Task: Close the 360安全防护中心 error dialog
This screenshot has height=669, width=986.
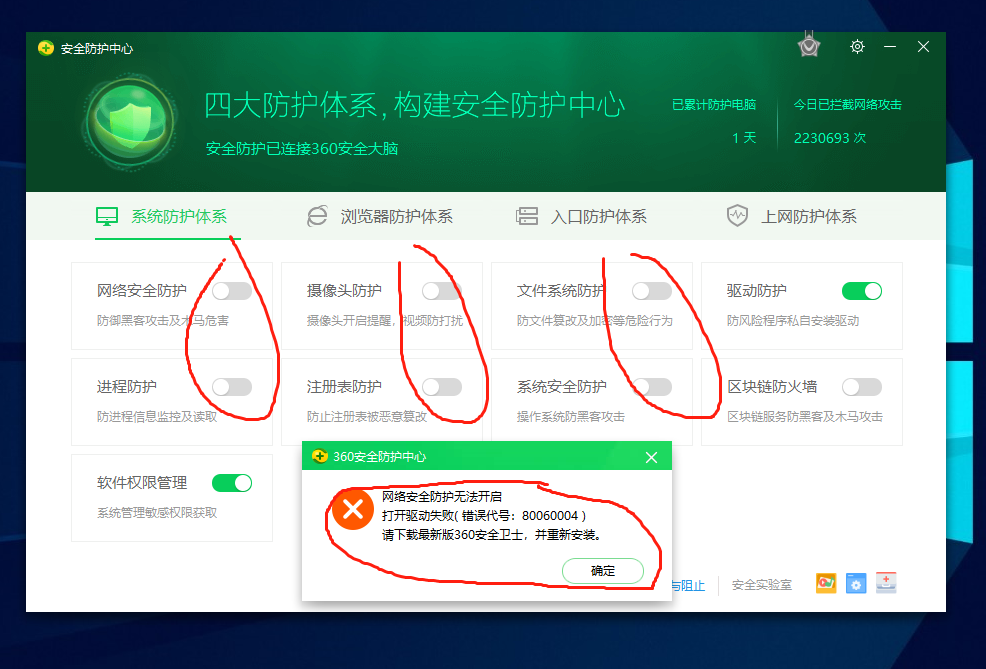Action: (x=651, y=457)
